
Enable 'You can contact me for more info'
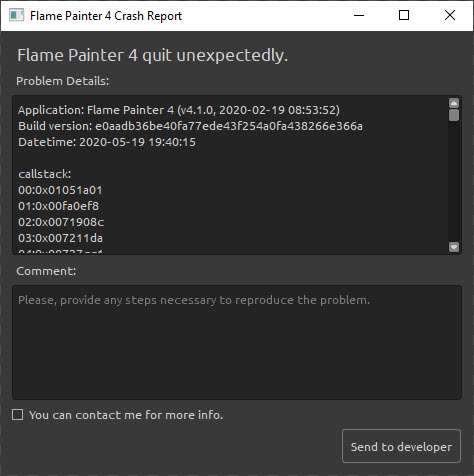18,415
